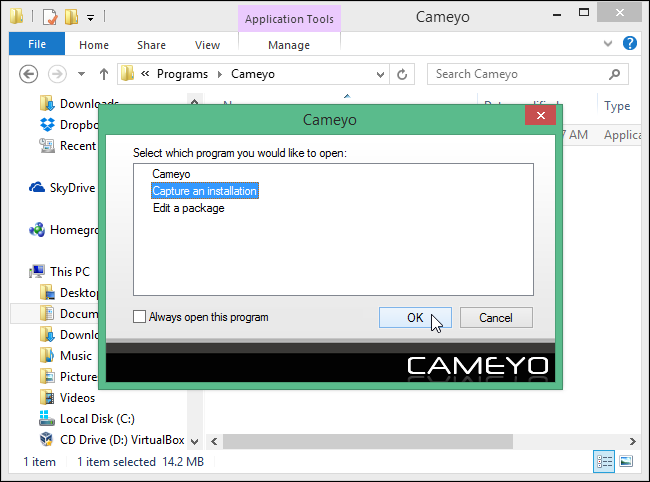The image size is (650, 482).
Task: Go forward with Explorer forward arrow
Action: (57, 74)
